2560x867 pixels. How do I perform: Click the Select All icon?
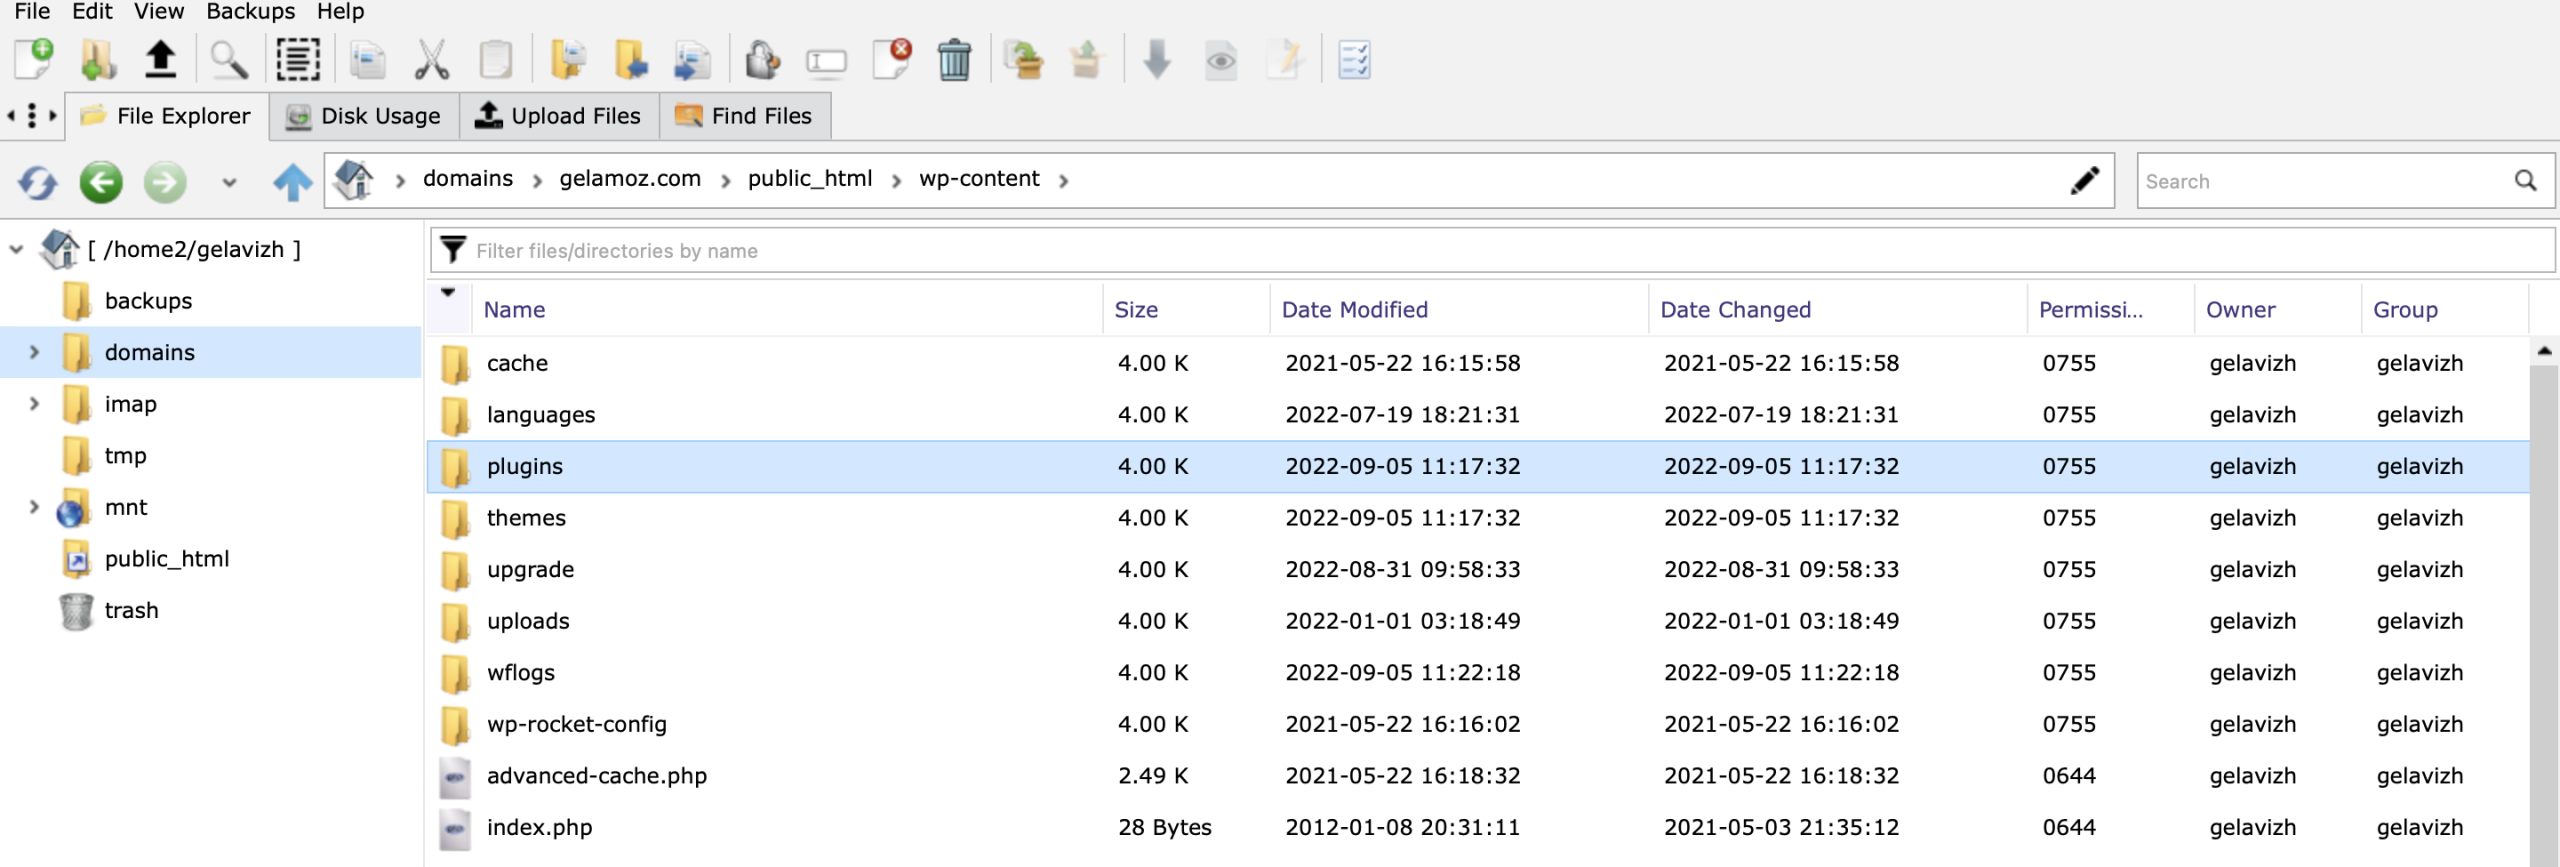298,59
